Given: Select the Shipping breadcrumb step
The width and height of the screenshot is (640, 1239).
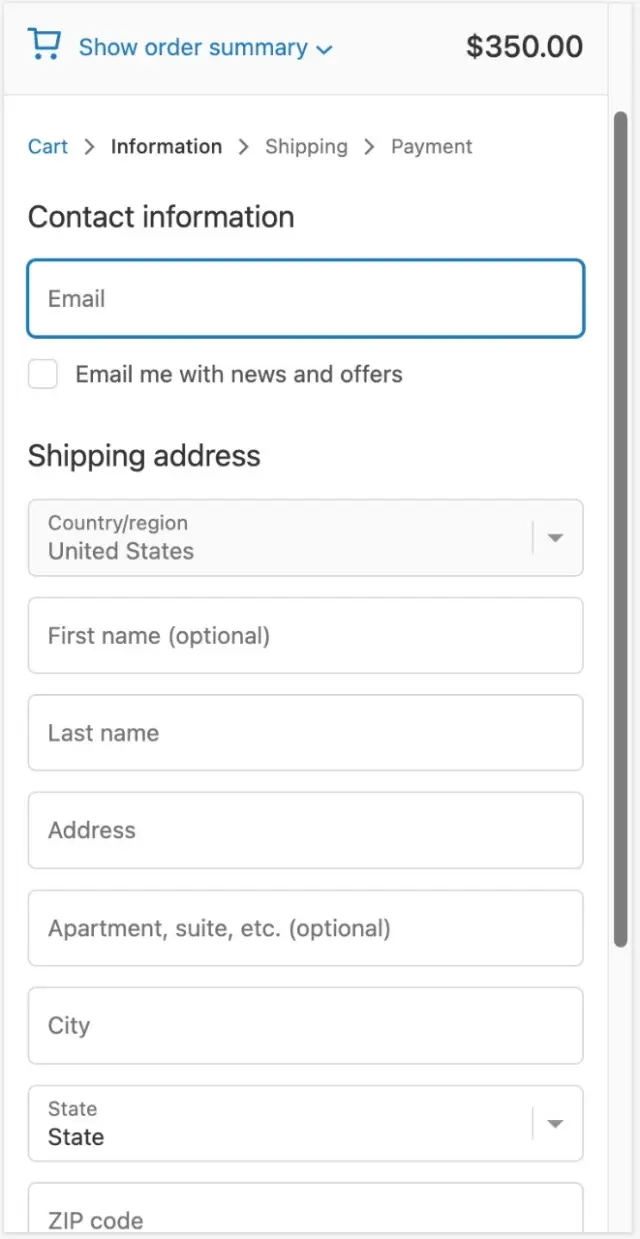Looking at the screenshot, I should (x=306, y=146).
